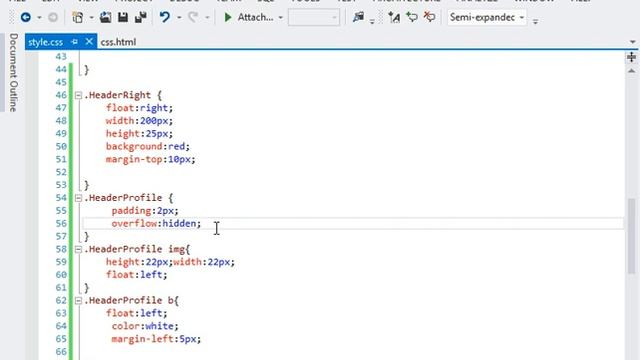This screenshot has height=360, width=640.
Task: Click the 'background:red;' line
Action: (148, 146)
